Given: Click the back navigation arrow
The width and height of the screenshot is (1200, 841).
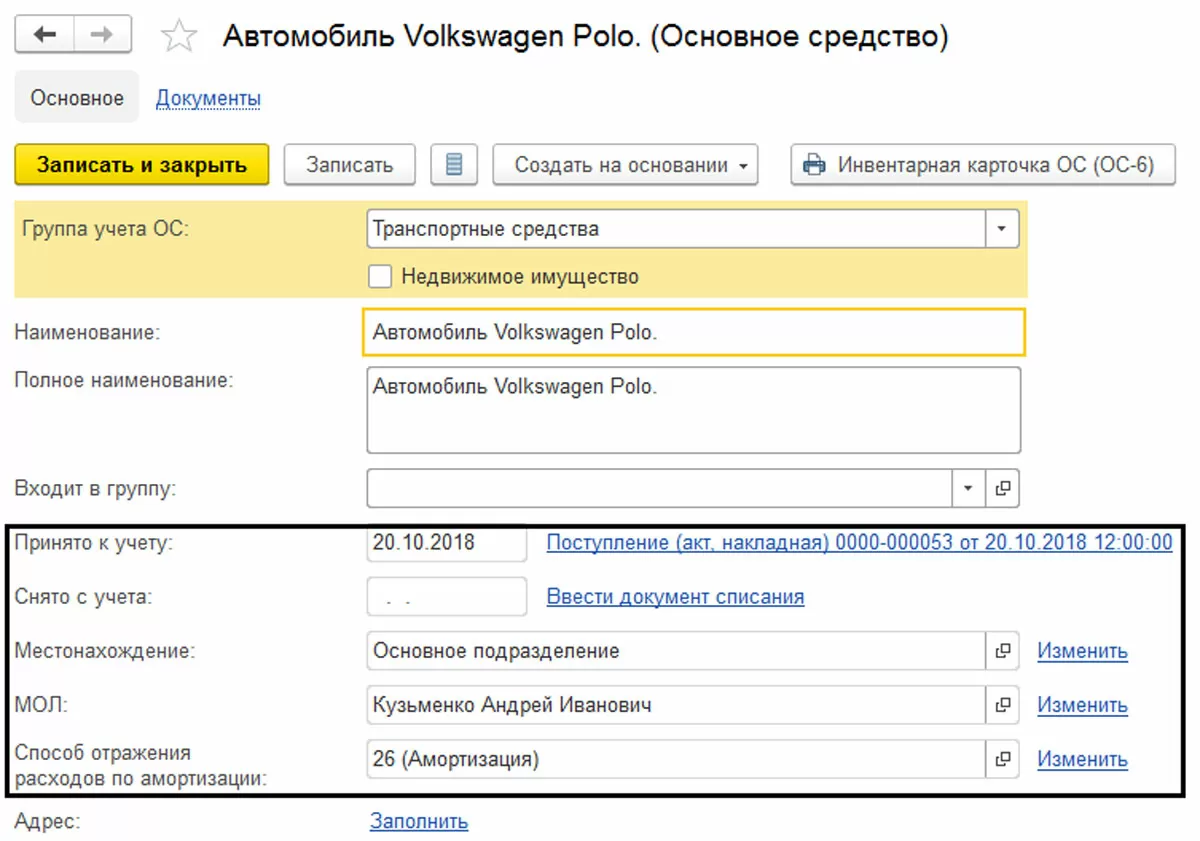Looking at the screenshot, I should coord(45,35).
